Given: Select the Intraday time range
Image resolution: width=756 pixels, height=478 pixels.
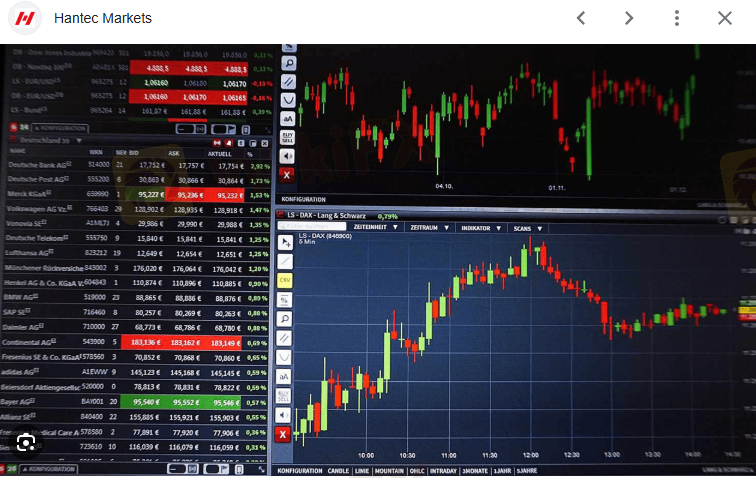Looking at the screenshot, I should 443,471.
